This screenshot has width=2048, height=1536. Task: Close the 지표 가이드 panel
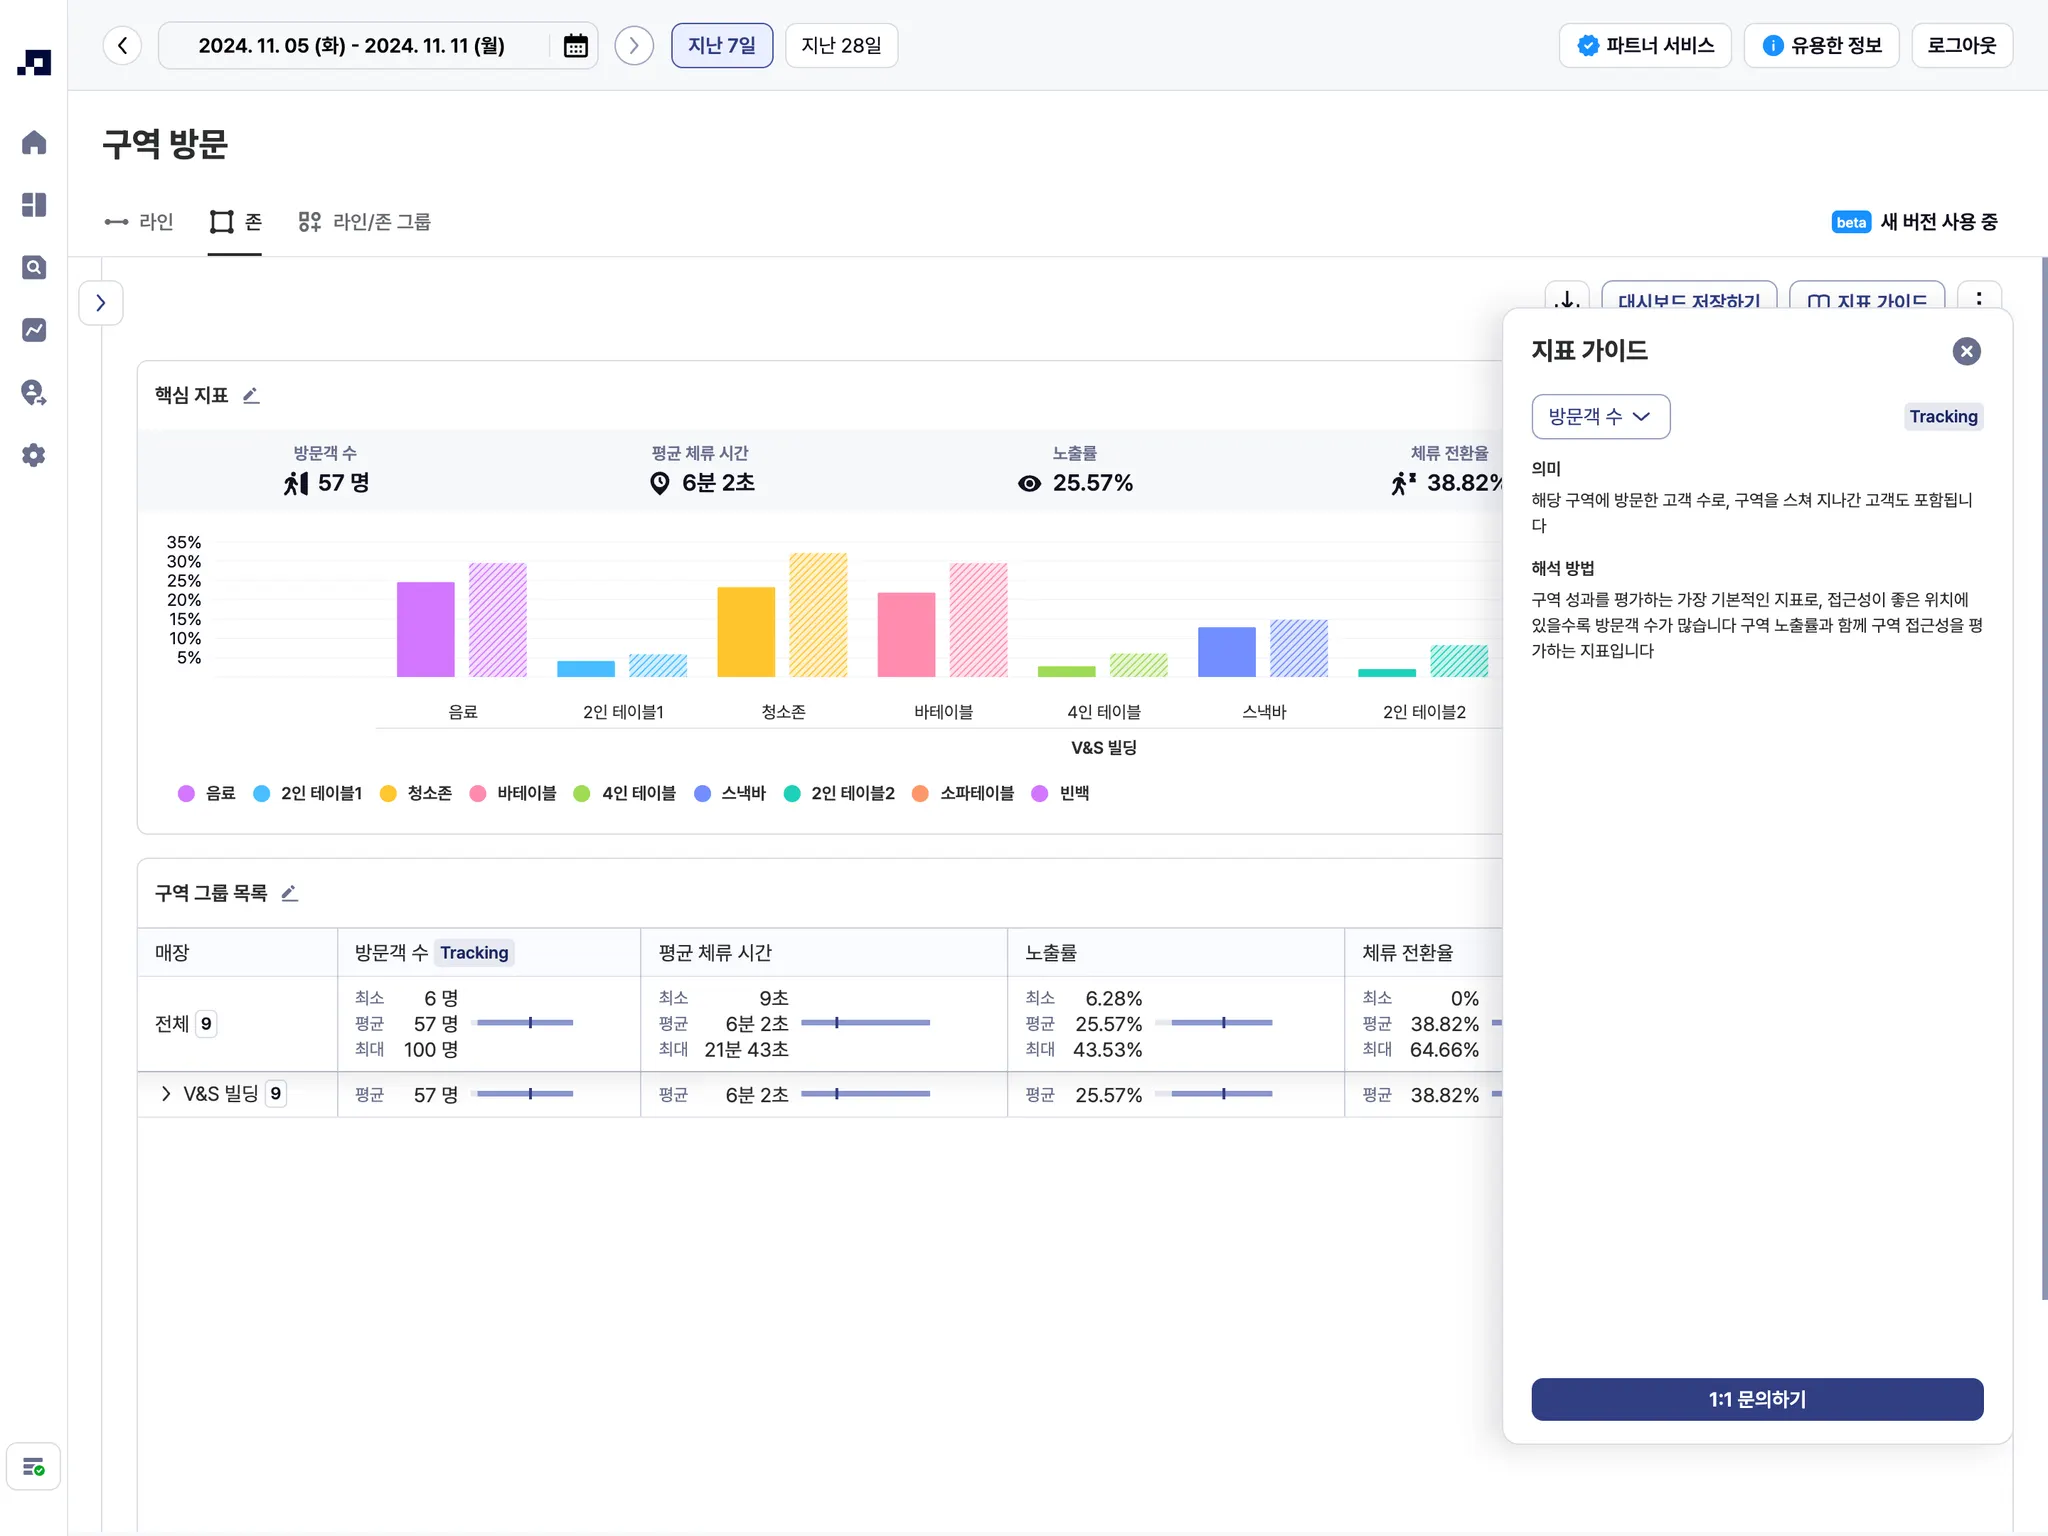[x=1966, y=351]
